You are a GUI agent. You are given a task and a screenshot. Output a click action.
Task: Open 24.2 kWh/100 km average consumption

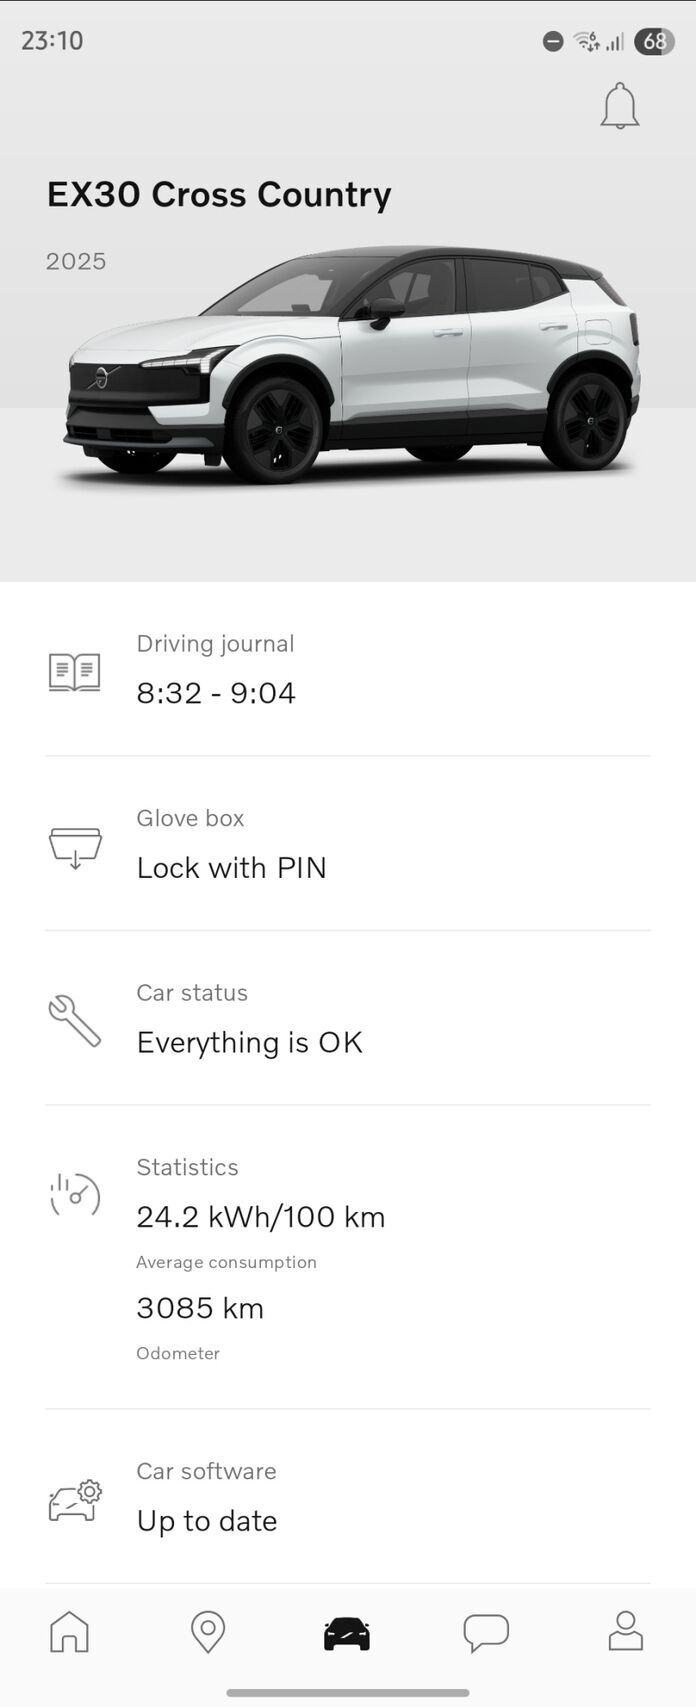(x=261, y=1217)
